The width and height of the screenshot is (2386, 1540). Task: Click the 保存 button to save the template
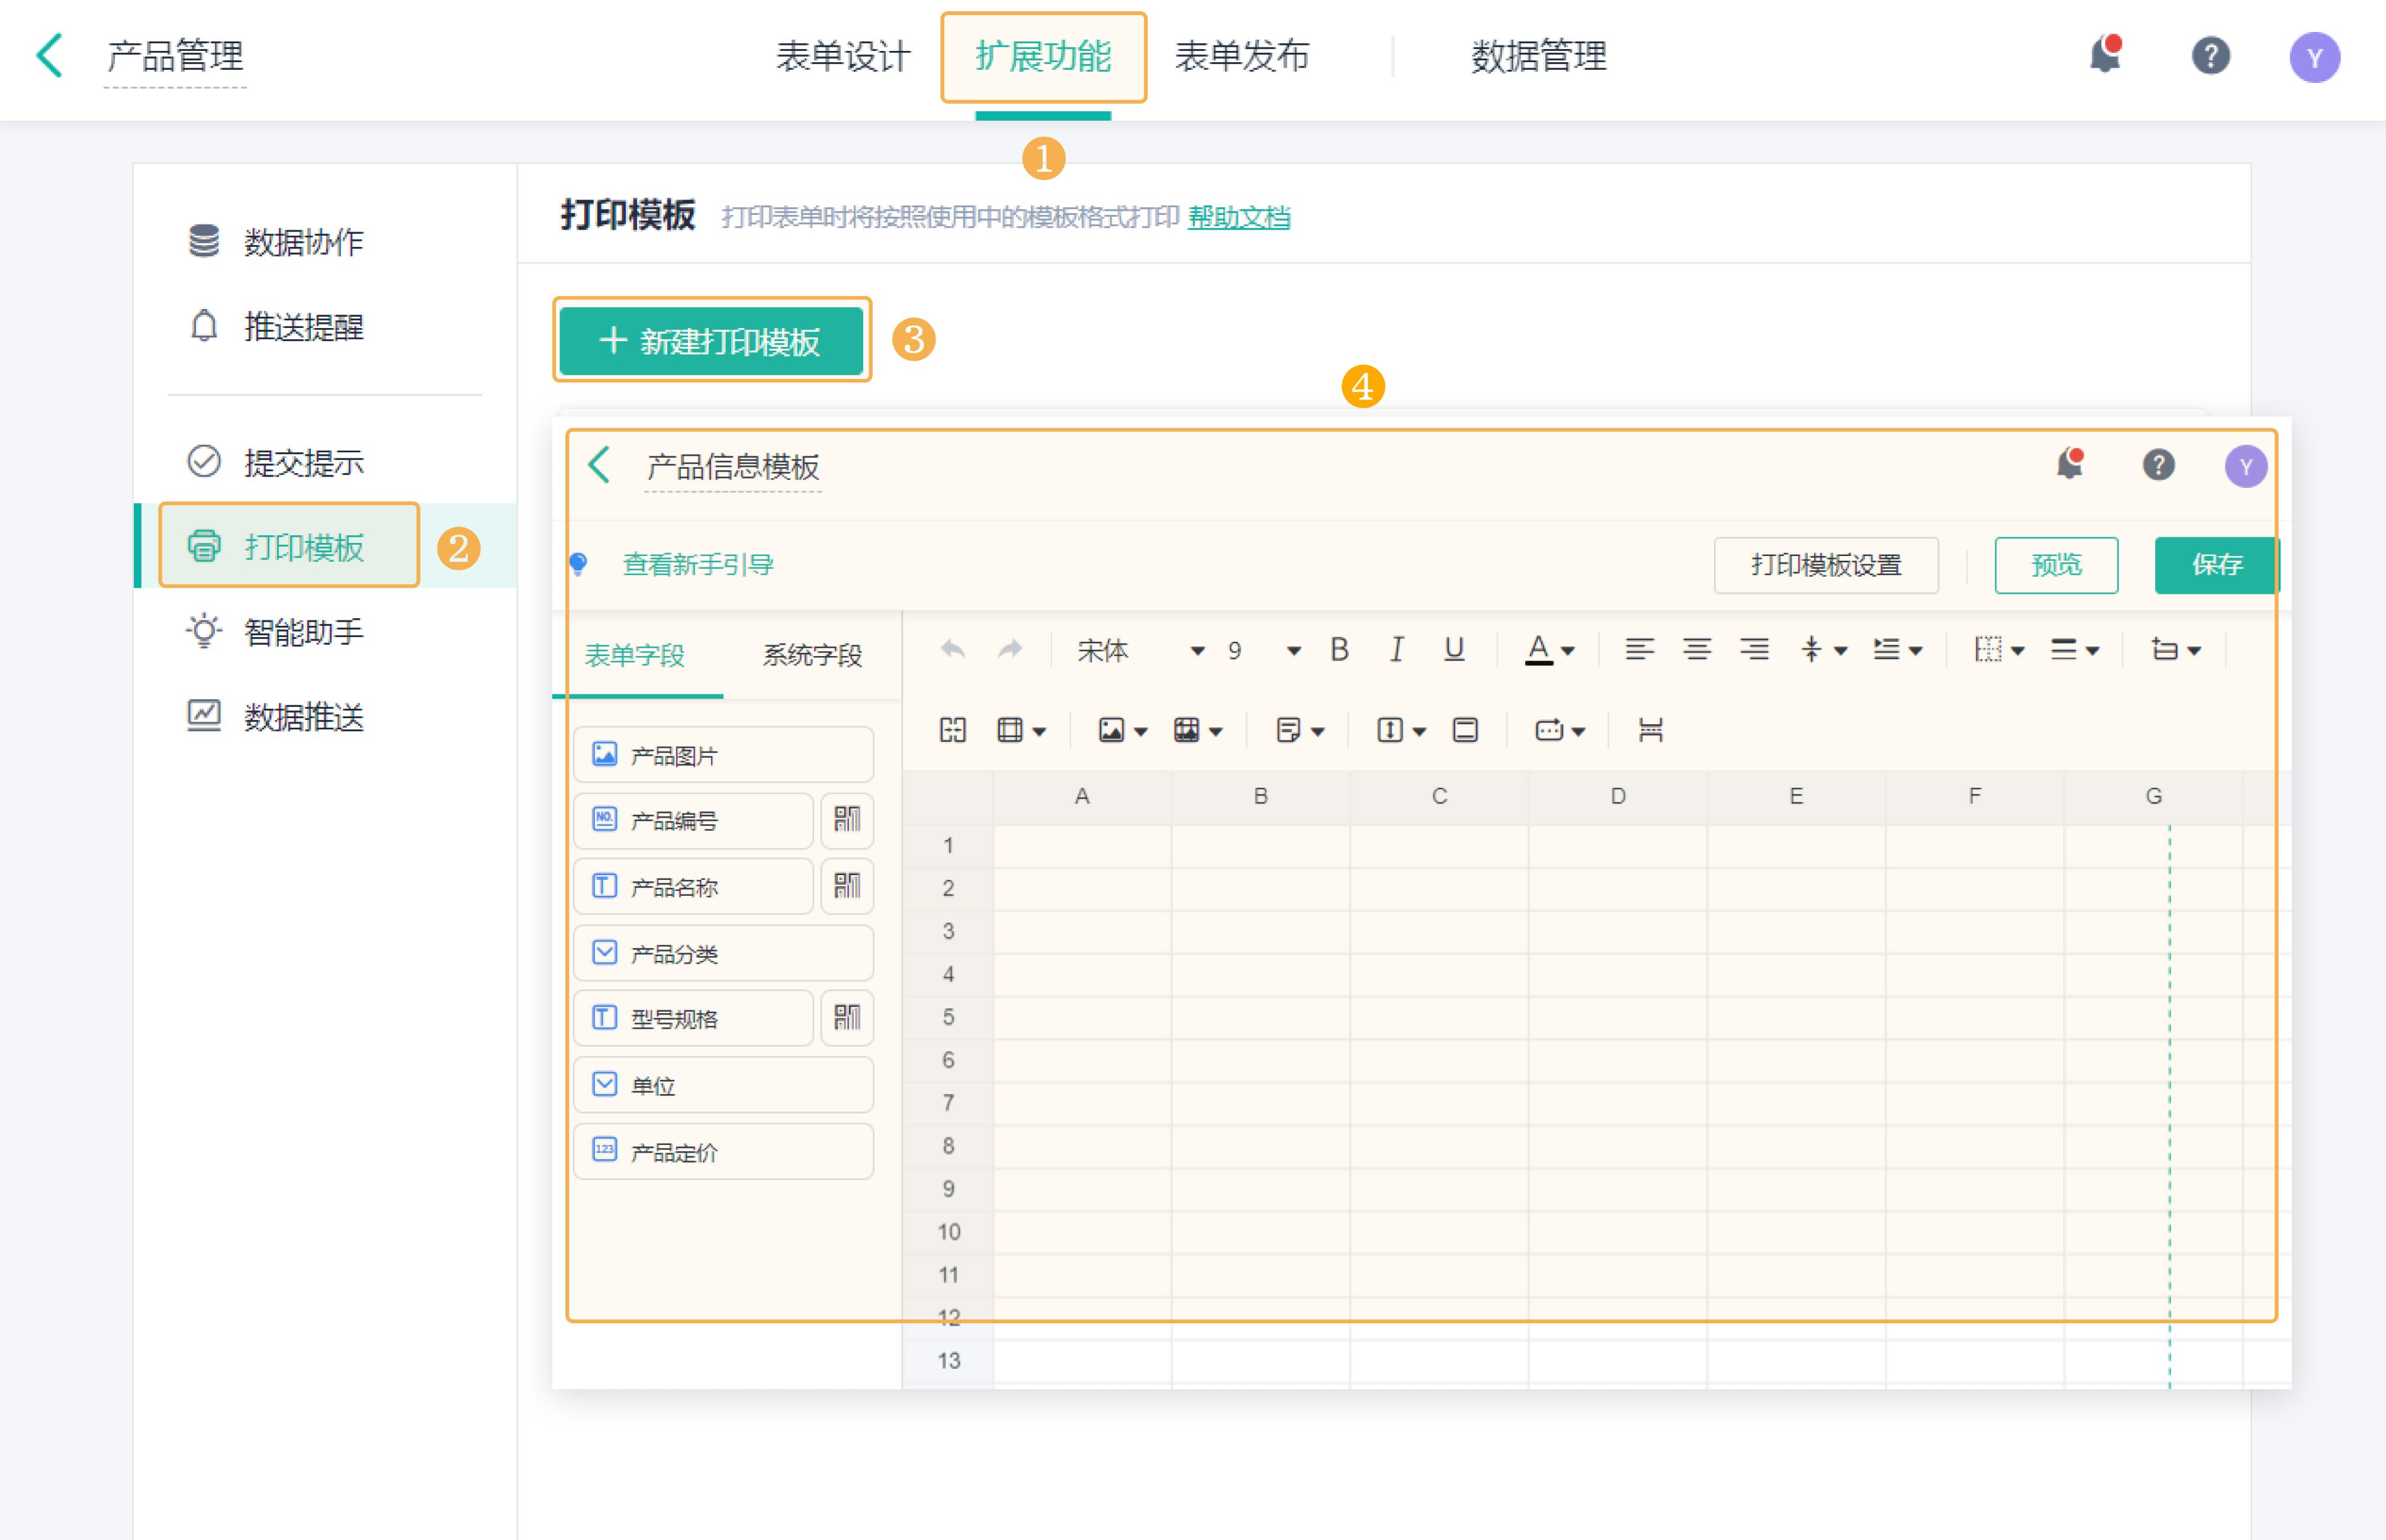click(2217, 565)
